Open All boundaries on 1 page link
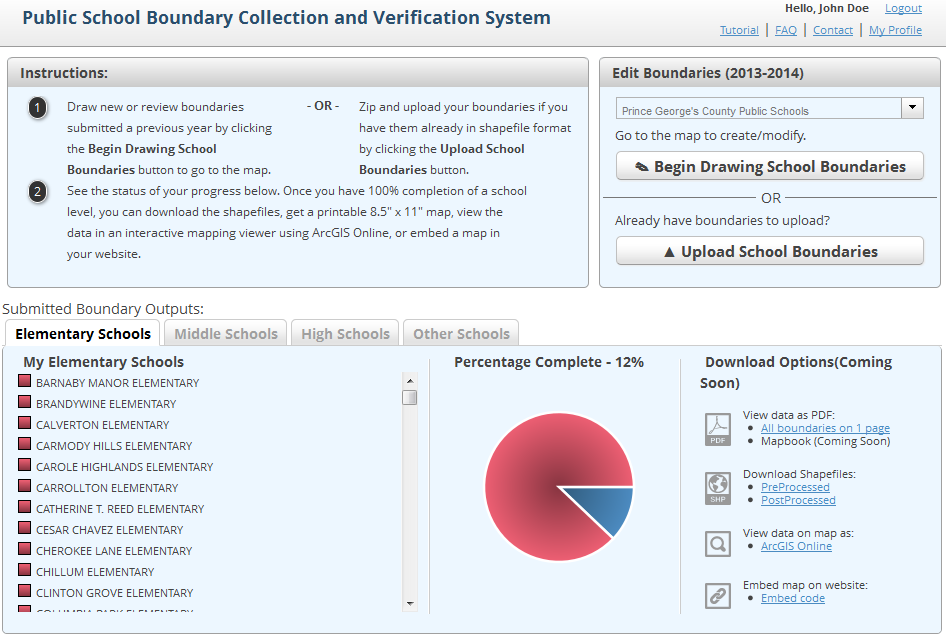This screenshot has width=946, height=639. click(825, 428)
